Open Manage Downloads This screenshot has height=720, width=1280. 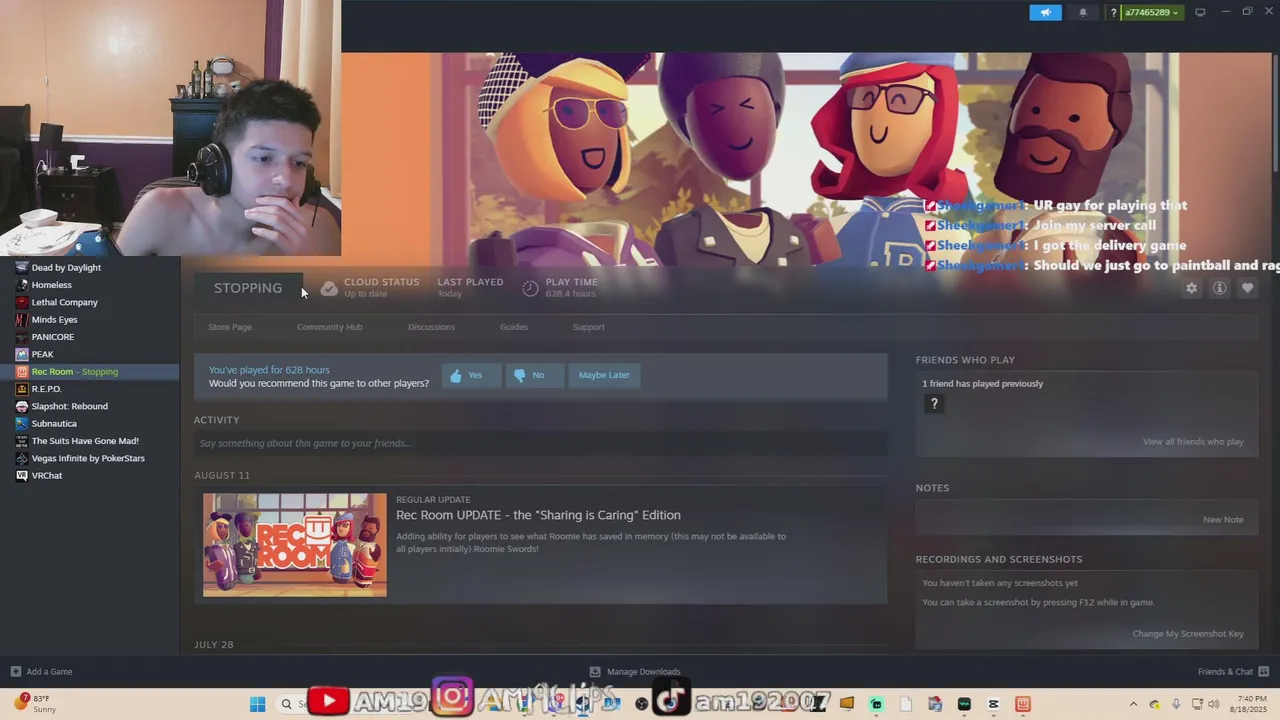pos(635,672)
